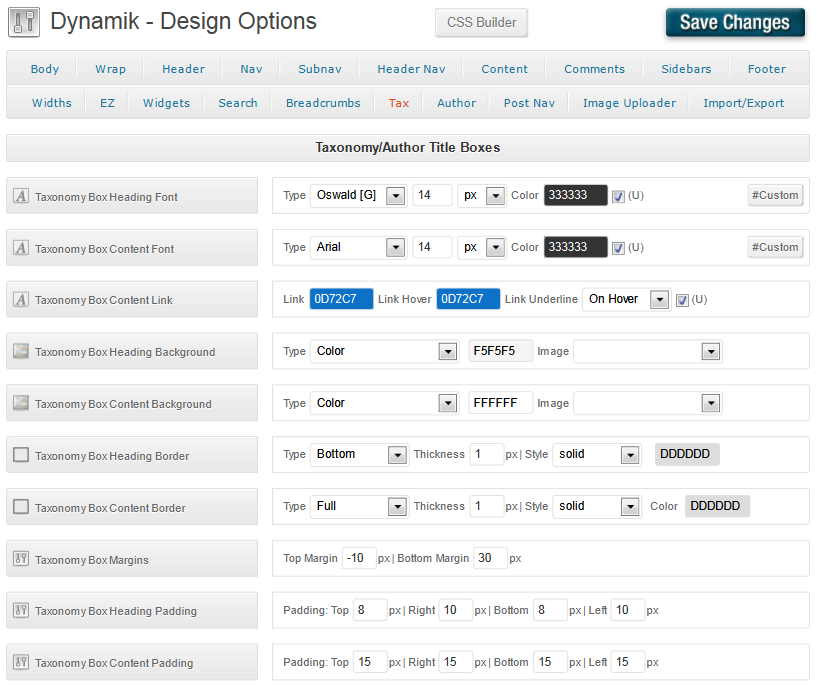This screenshot has width=817, height=686.
Task: Toggle the (U) checkbox for Heading Font
Action: coord(618,196)
